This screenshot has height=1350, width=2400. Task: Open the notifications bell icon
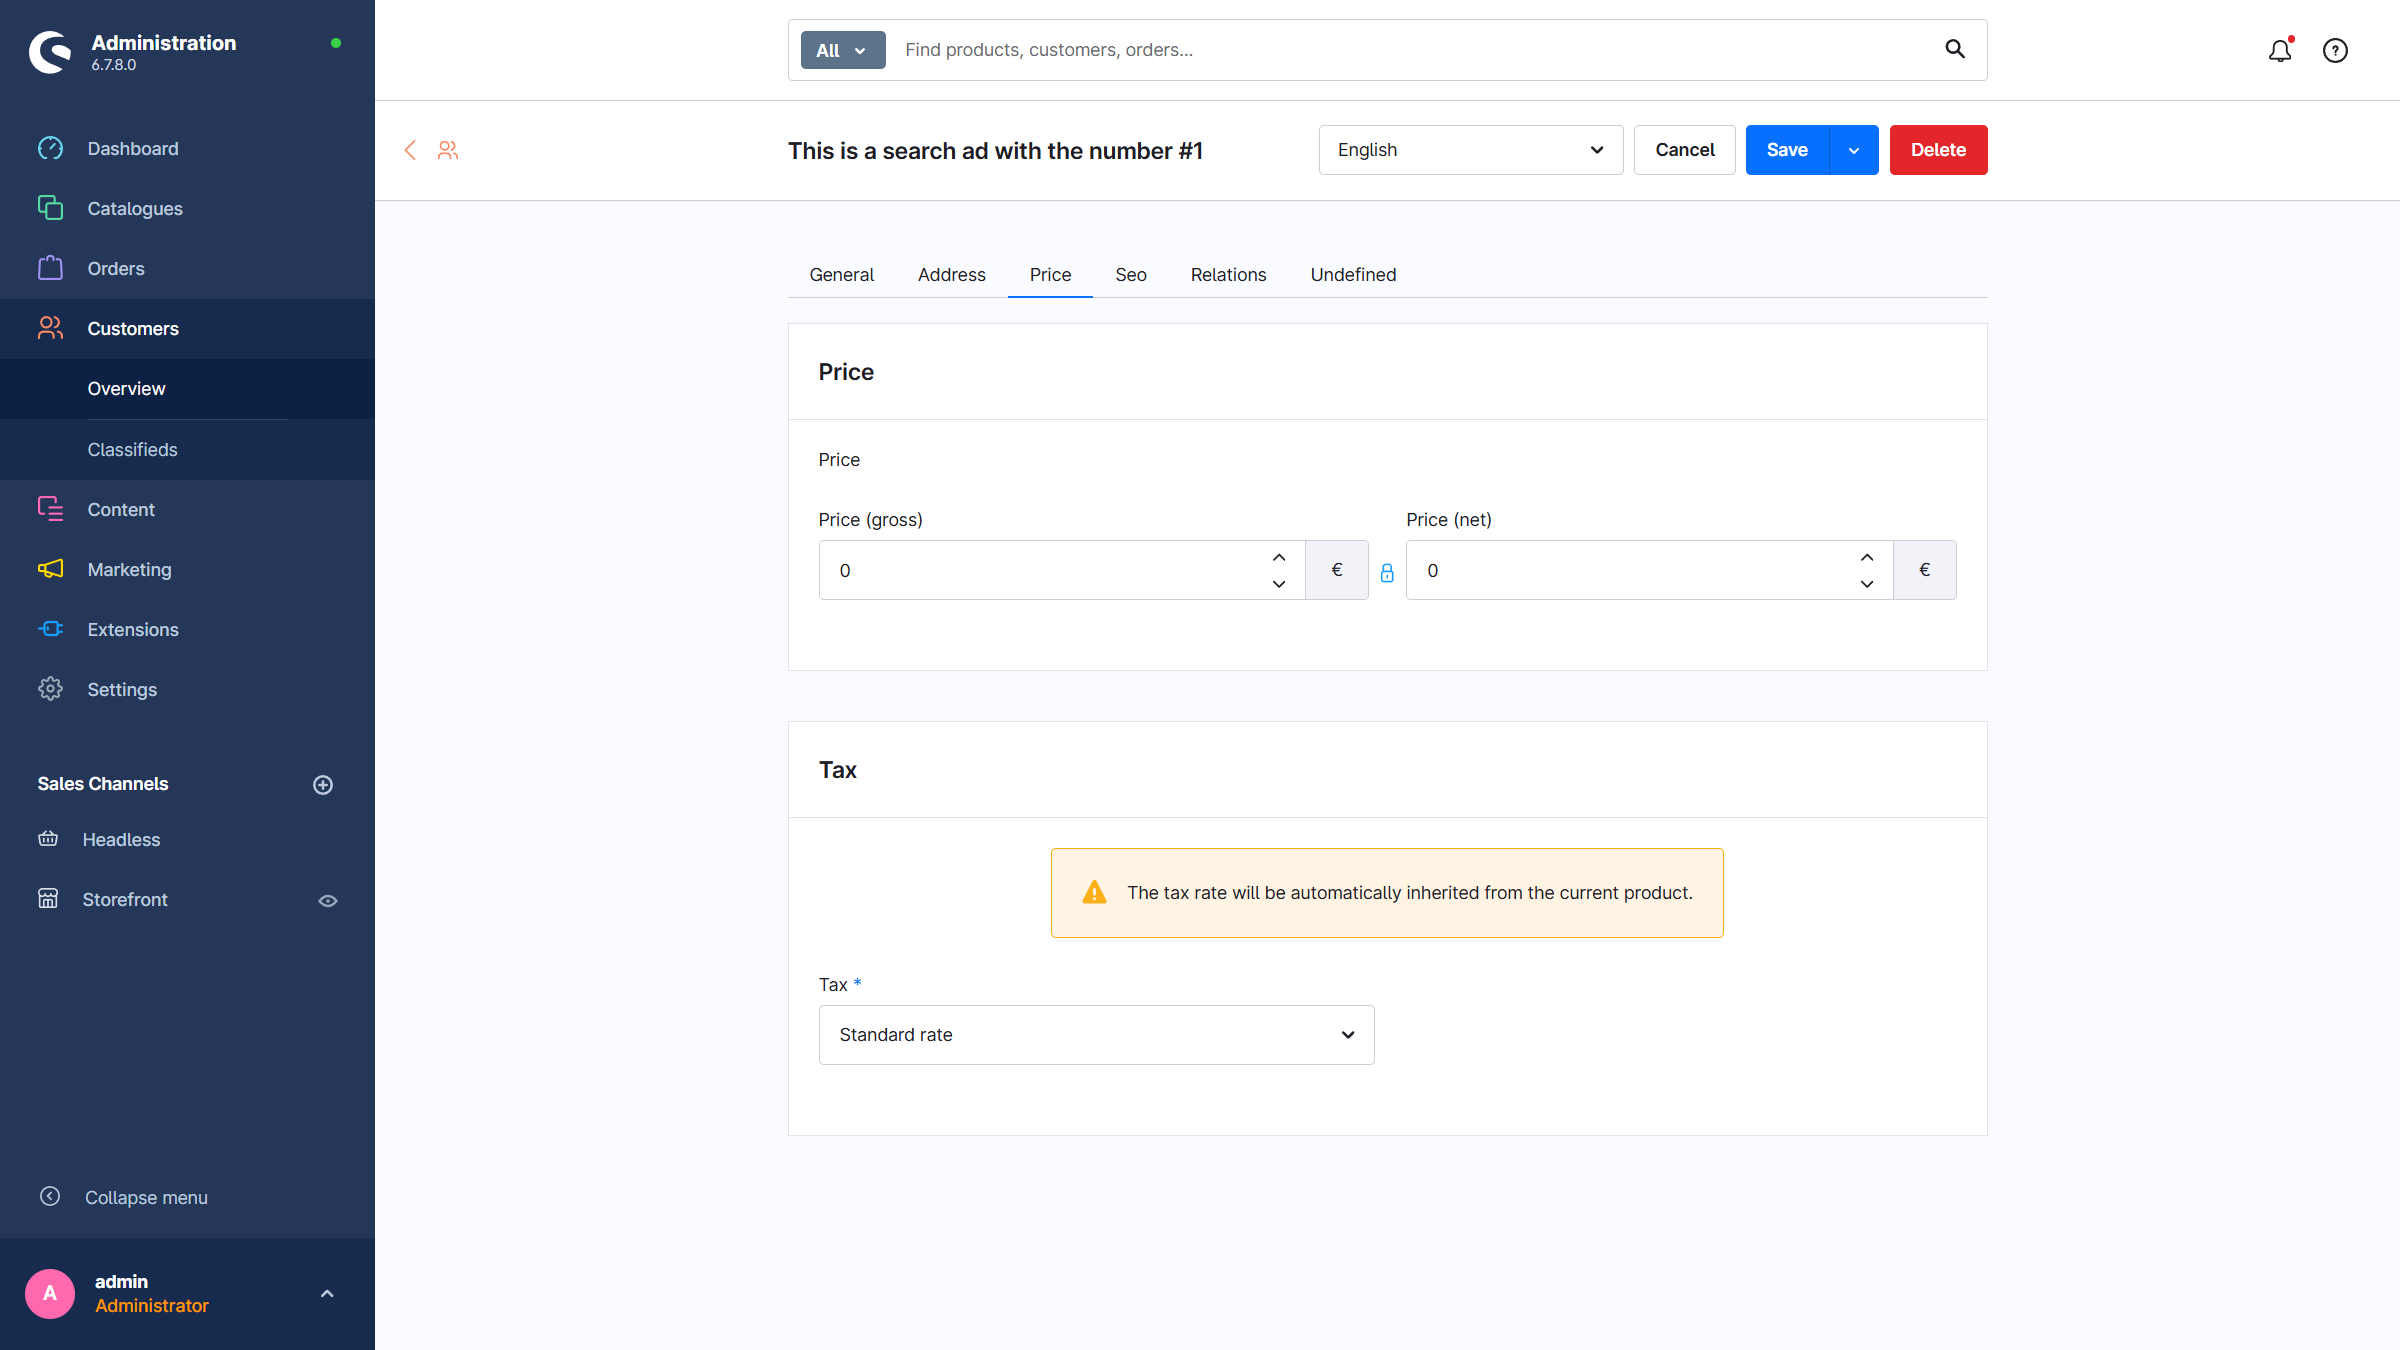pyautogui.click(x=2279, y=50)
